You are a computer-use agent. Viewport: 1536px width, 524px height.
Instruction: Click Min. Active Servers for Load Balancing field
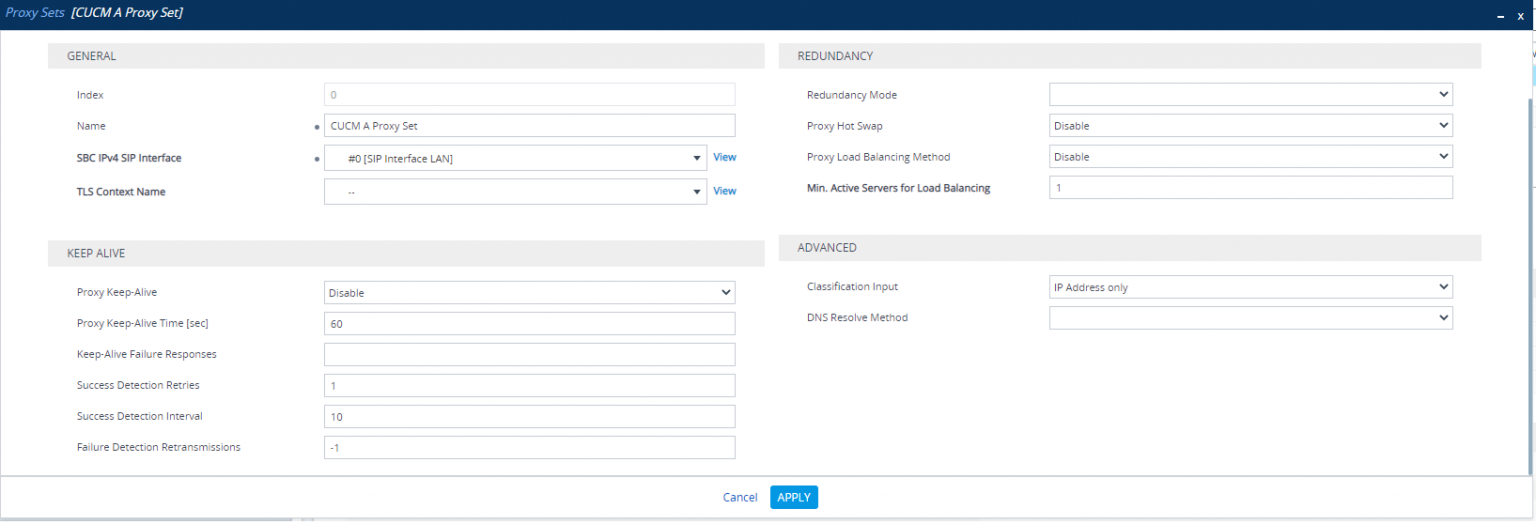(1250, 188)
